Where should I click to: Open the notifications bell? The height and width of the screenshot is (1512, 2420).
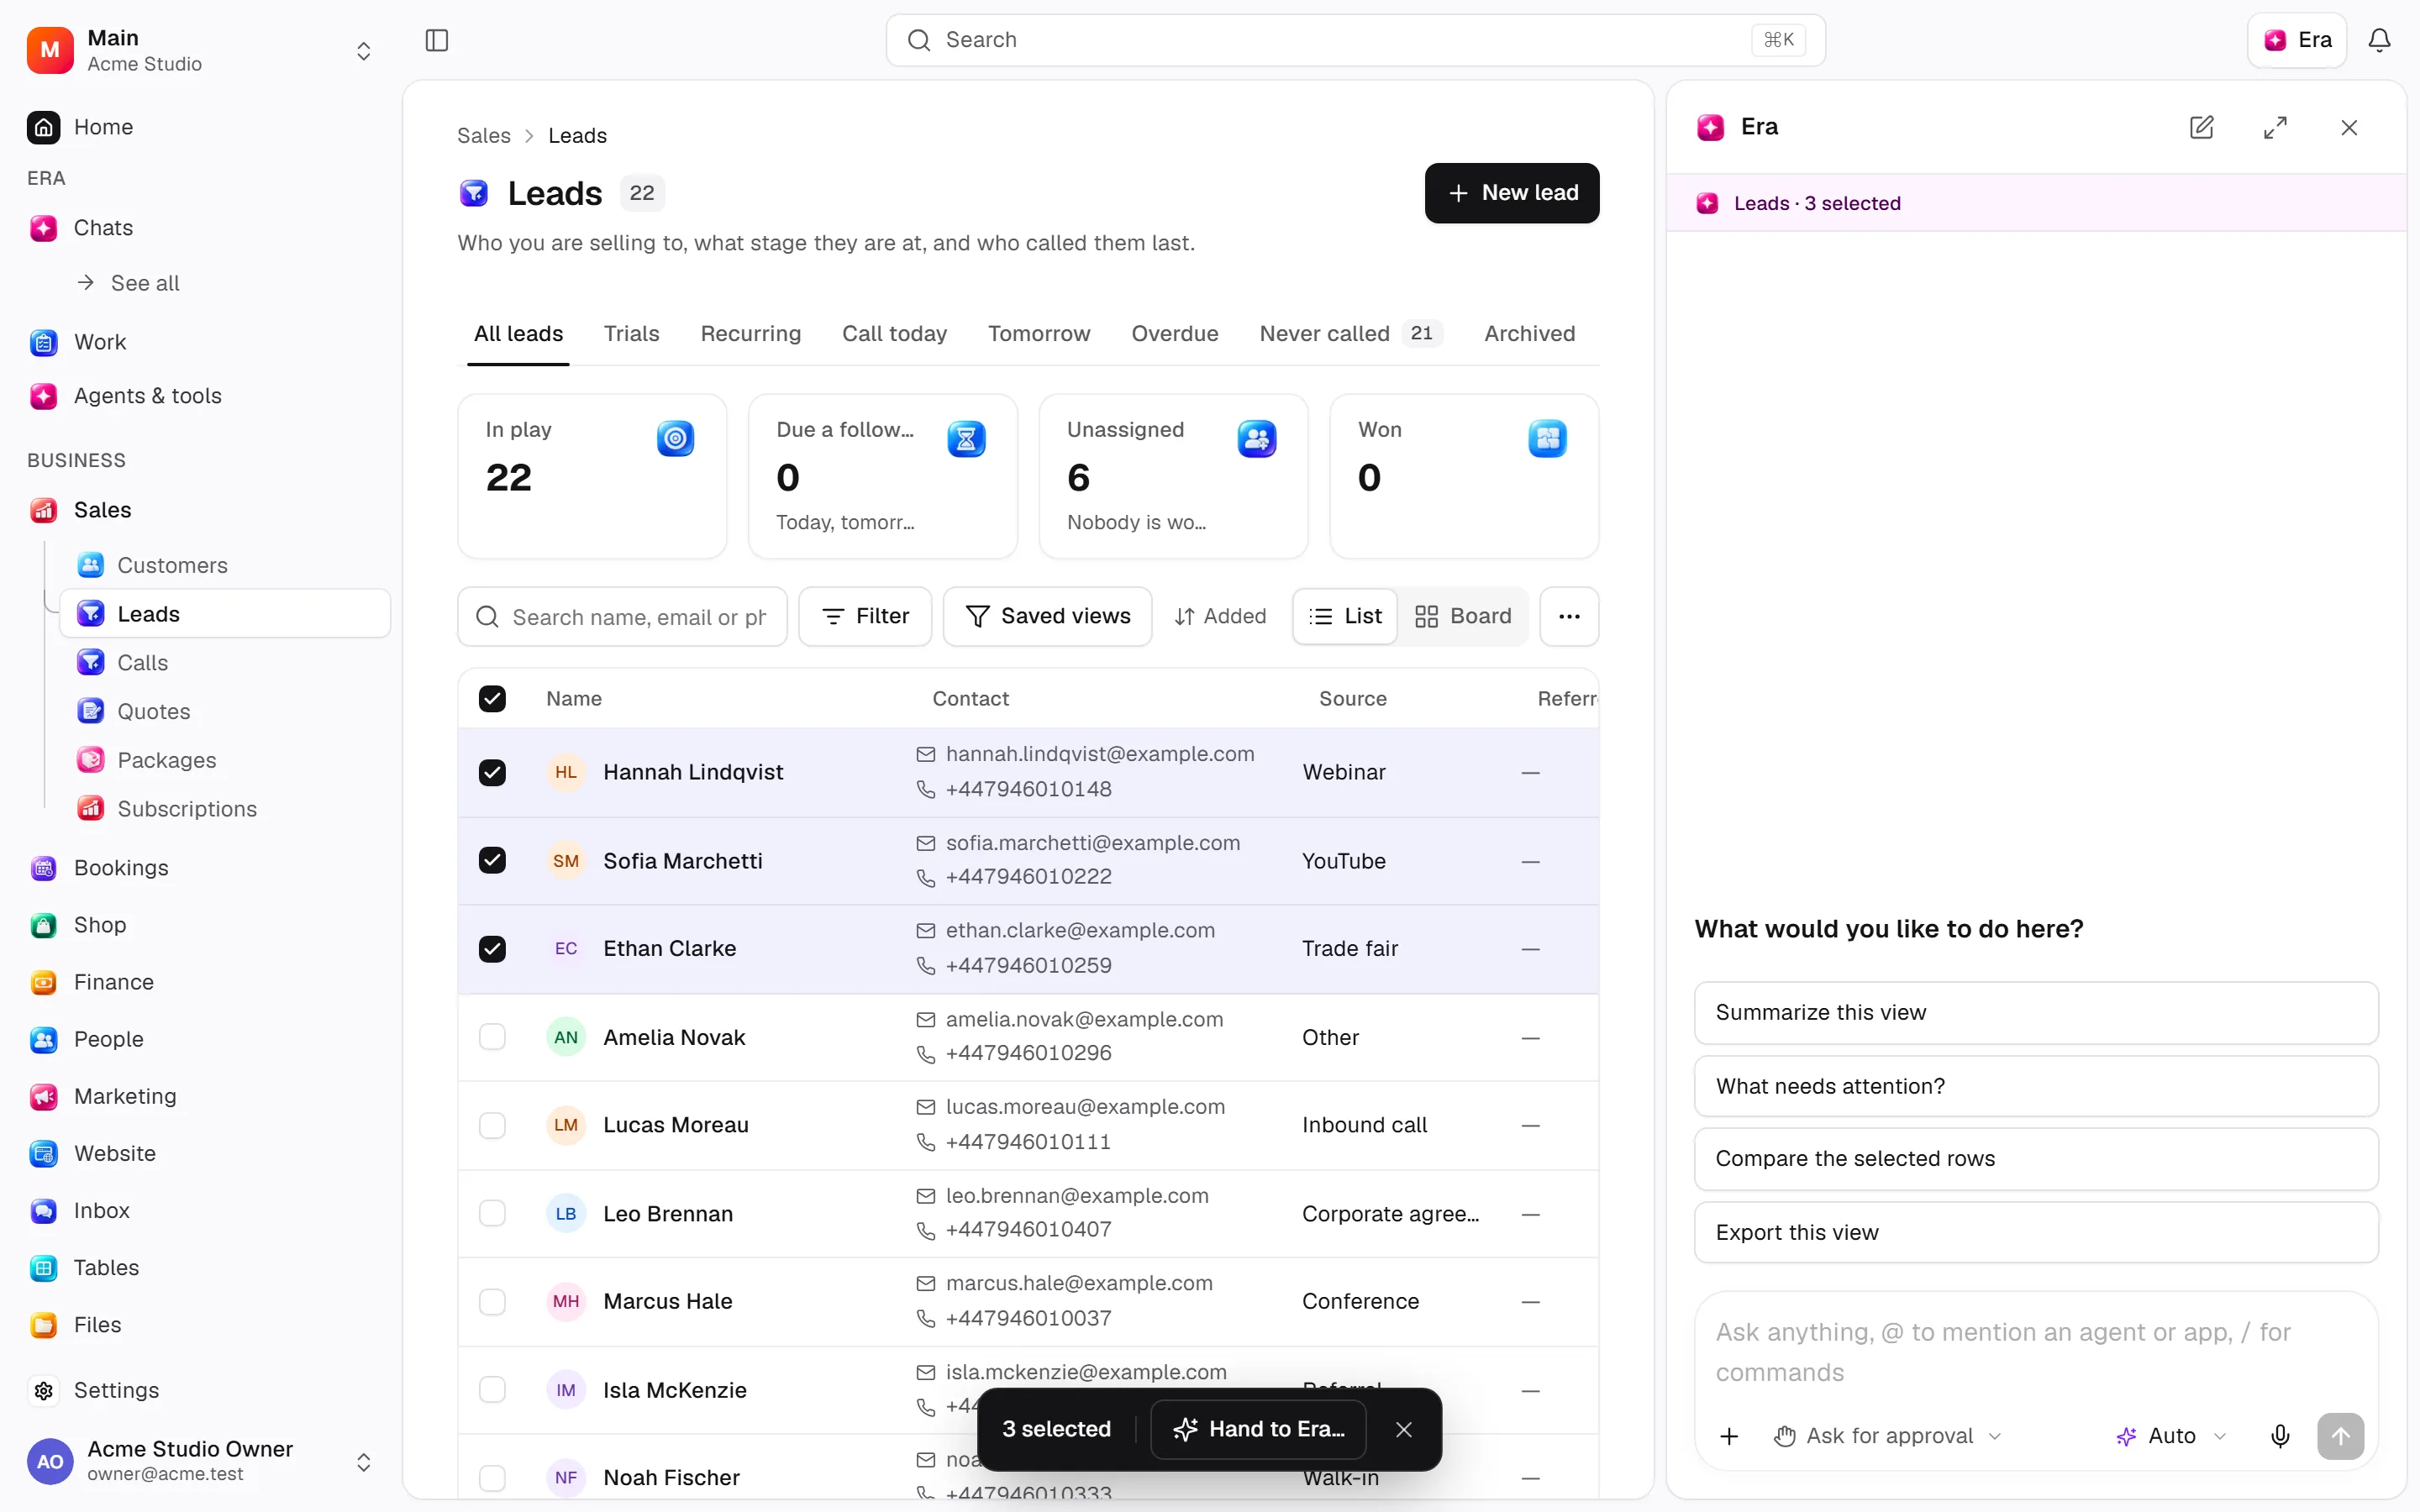(x=2379, y=40)
